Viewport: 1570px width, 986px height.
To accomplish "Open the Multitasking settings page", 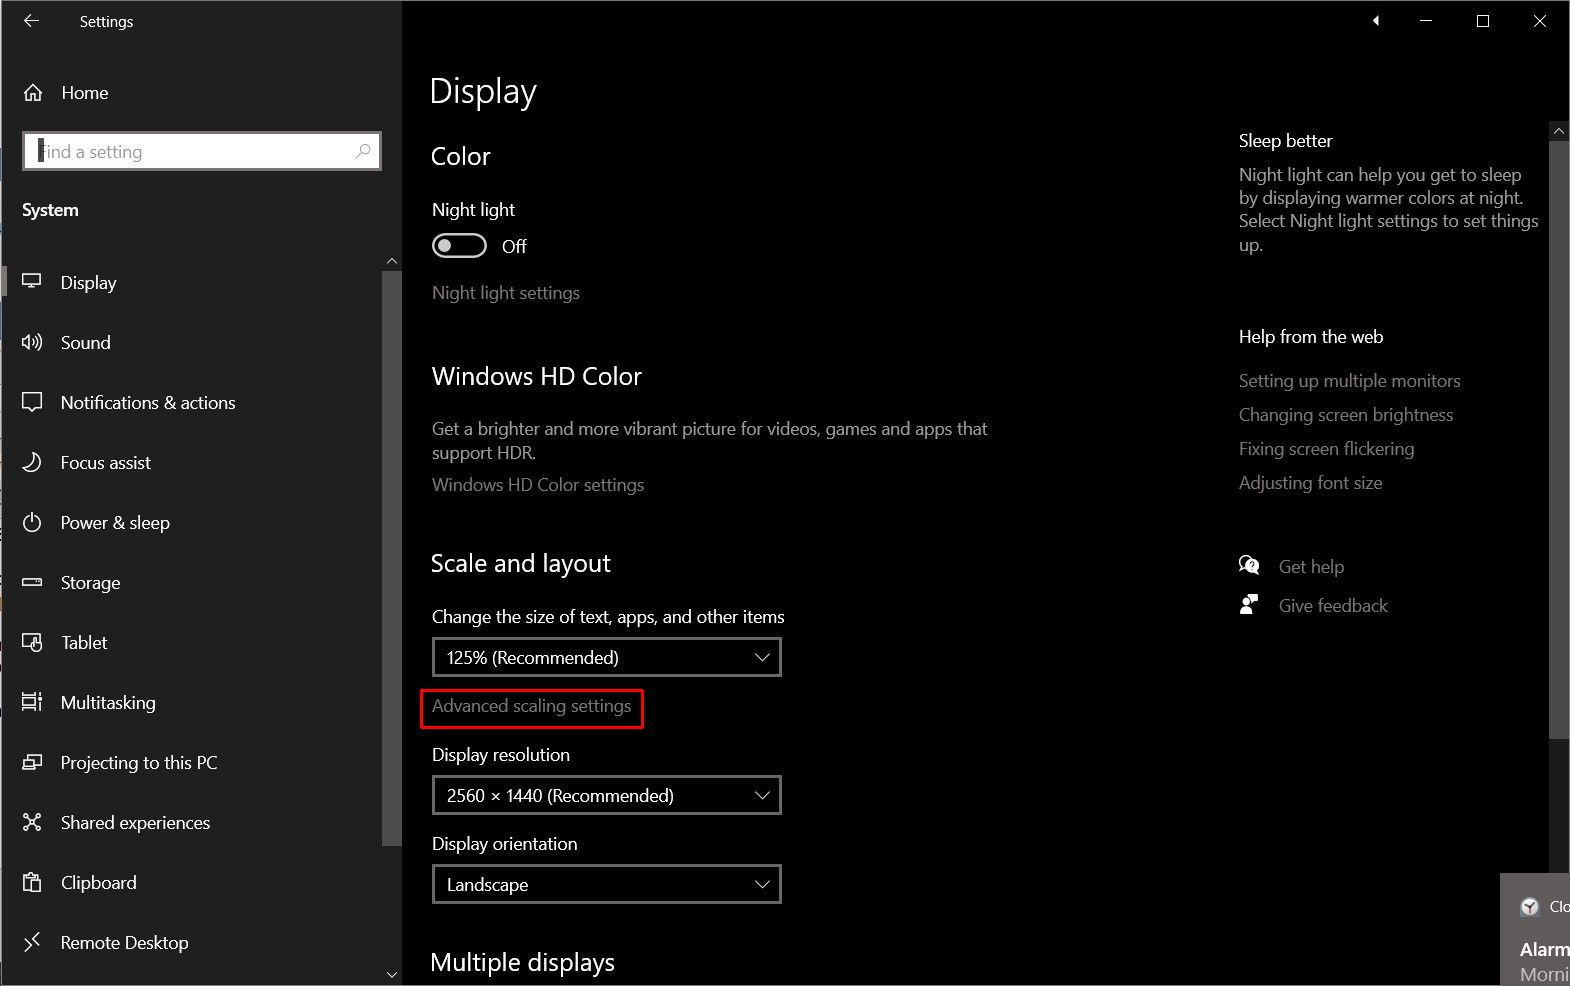I will point(108,702).
